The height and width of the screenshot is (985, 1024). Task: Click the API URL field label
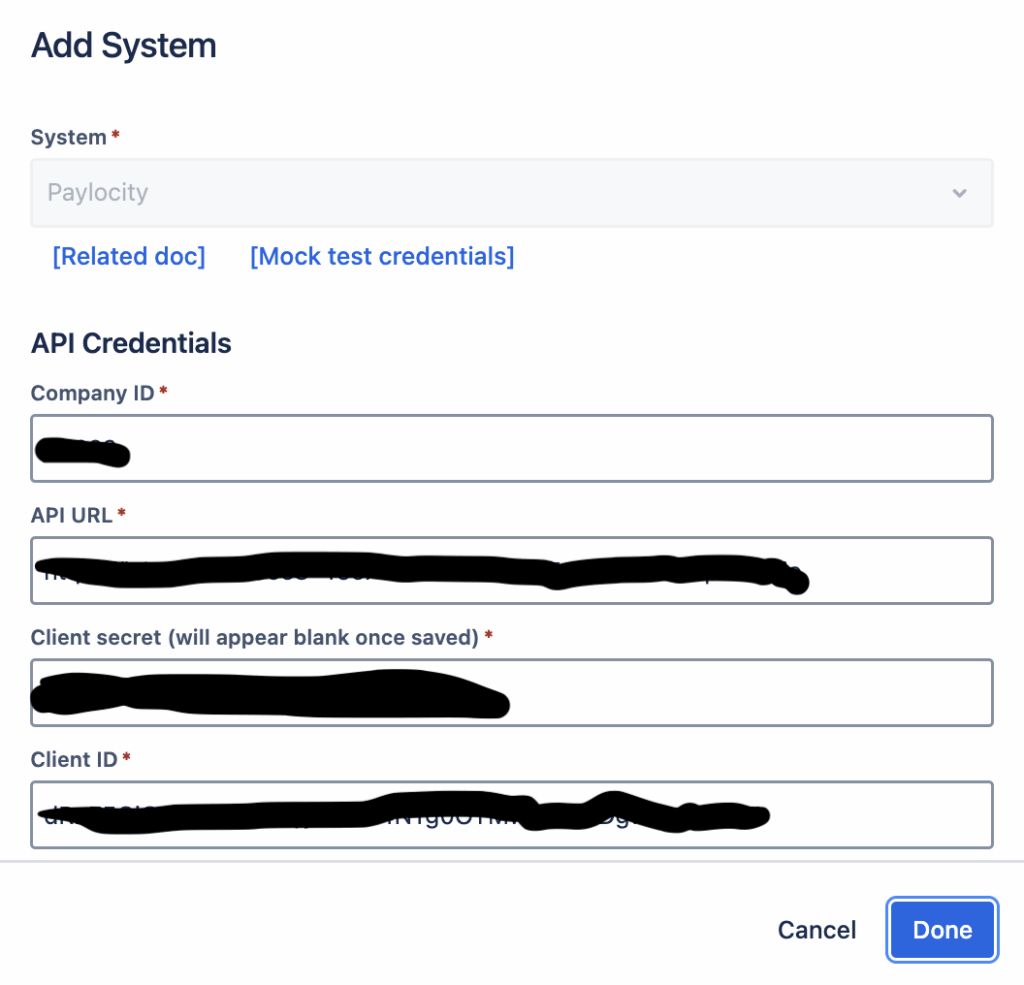[70, 515]
